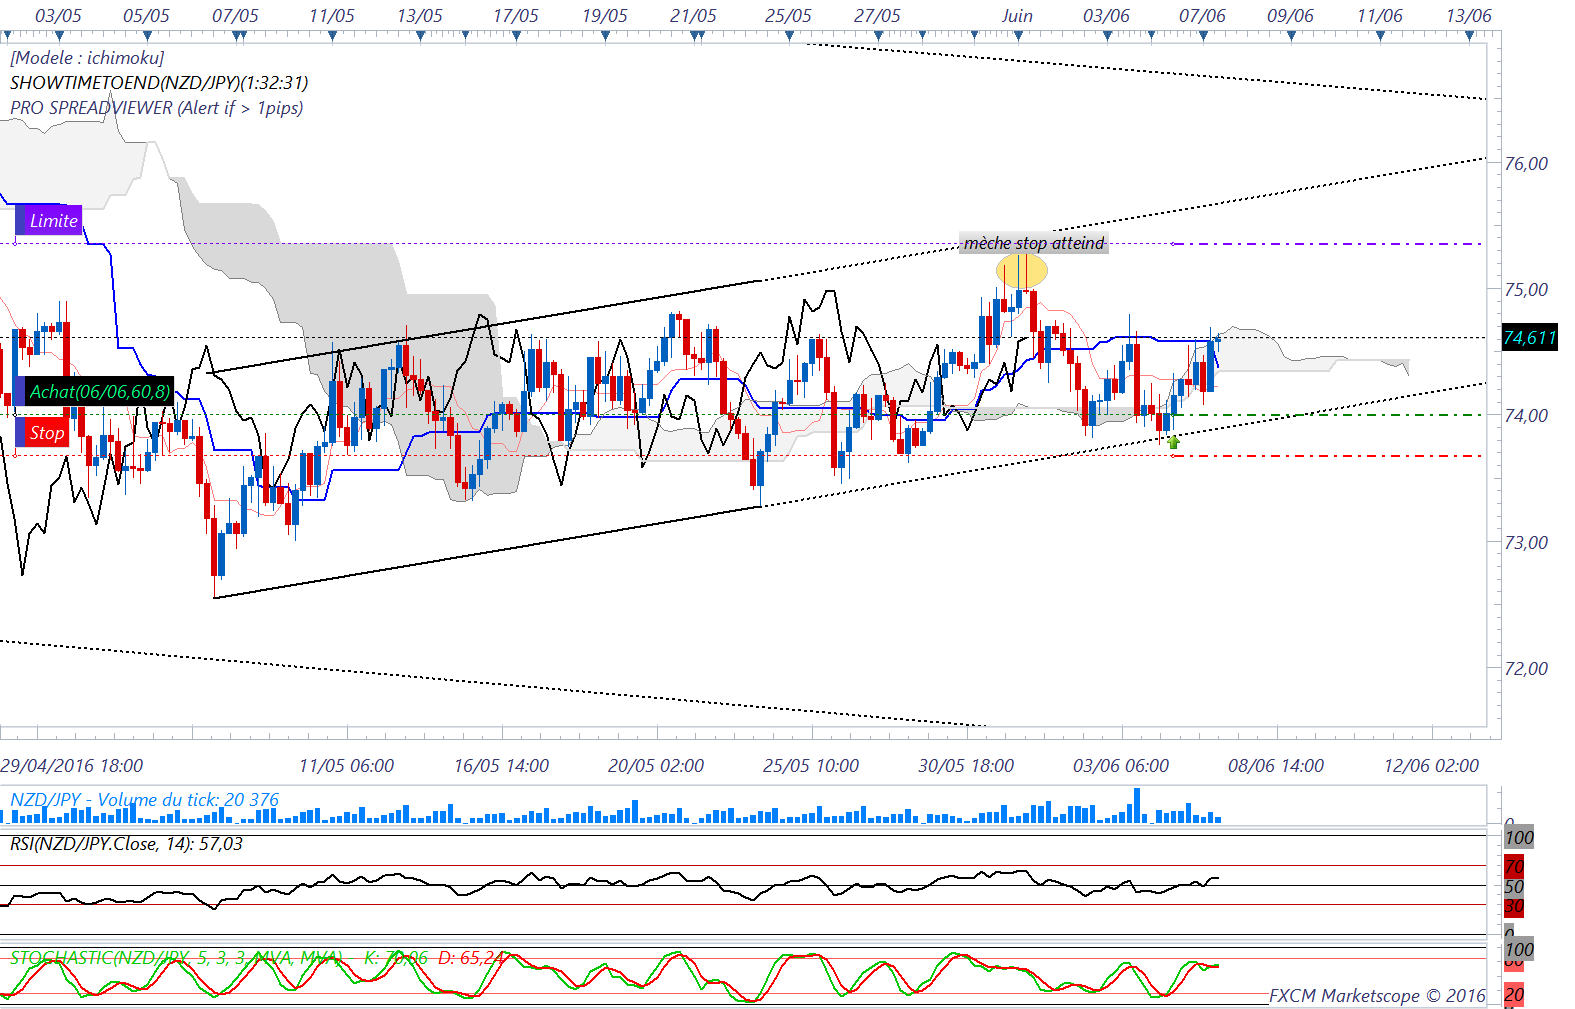Image resolution: width=1575 pixels, height=1009 pixels.
Task: Select the "mèche stop atteind" annotation
Action: tap(1033, 243)
